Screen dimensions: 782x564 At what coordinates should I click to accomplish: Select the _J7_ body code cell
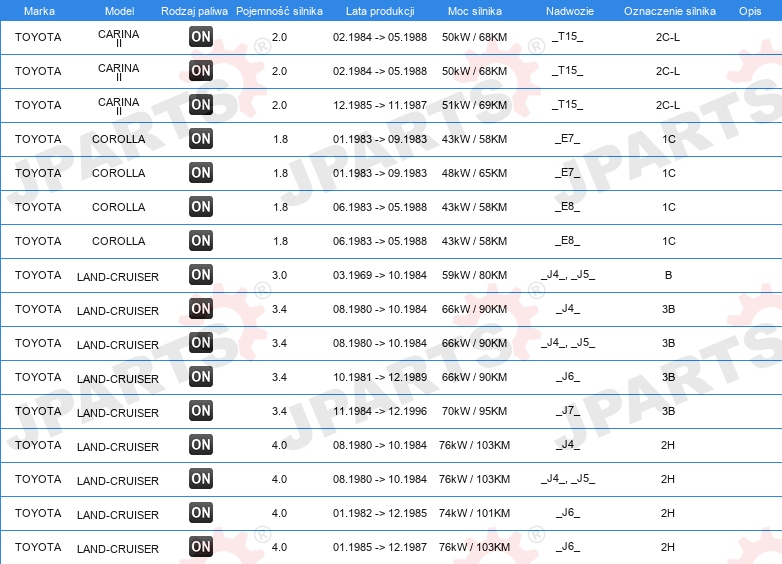[x=568, y=411]
